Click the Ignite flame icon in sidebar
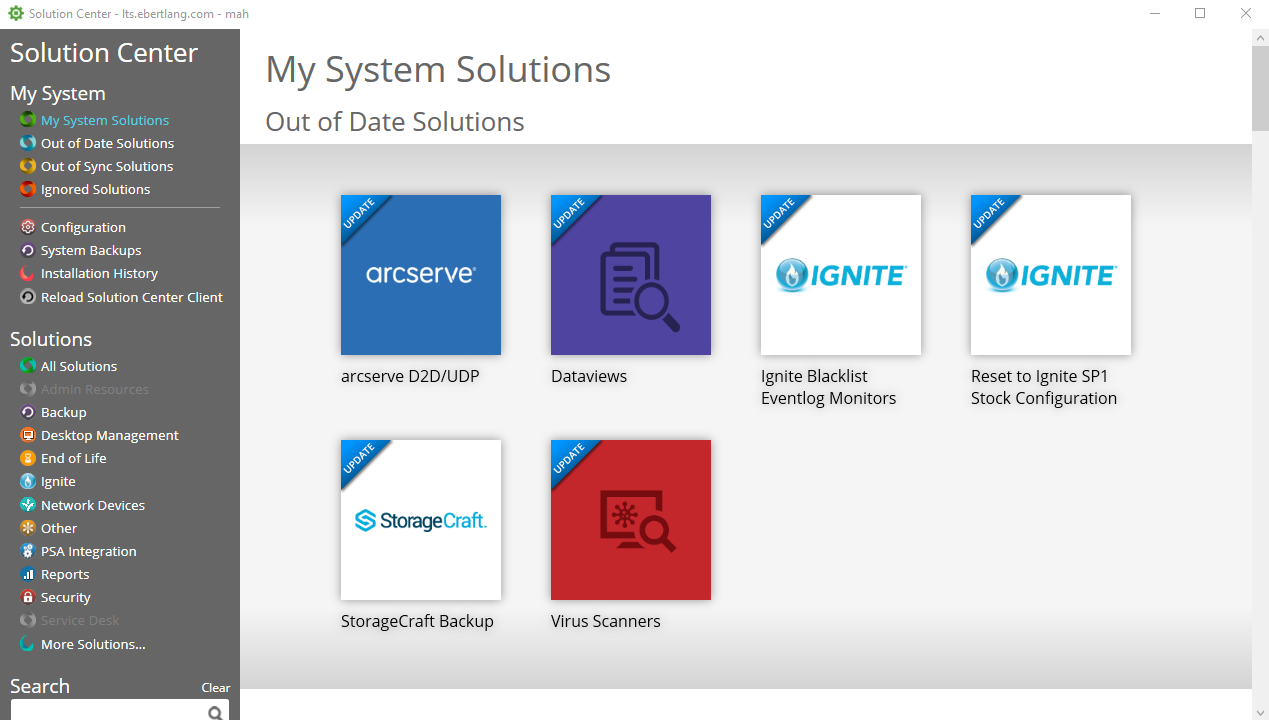Screen dimensions: 1269x720 click(x=28, y=481)
